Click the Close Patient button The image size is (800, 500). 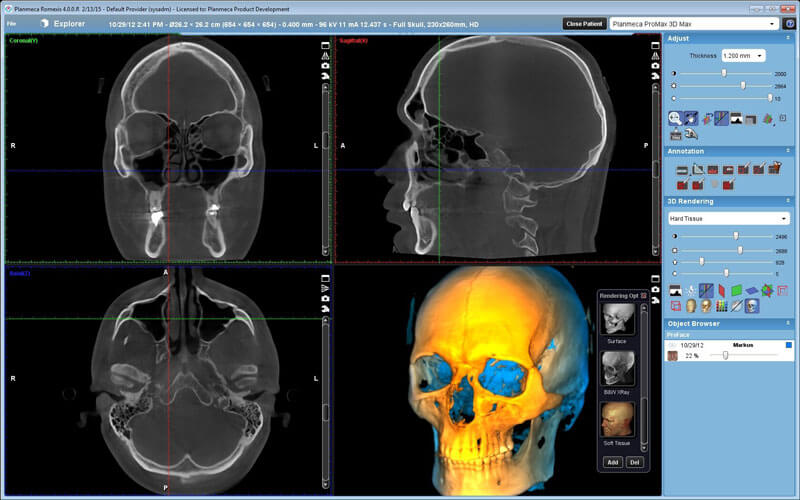click(x=584, y=24)
